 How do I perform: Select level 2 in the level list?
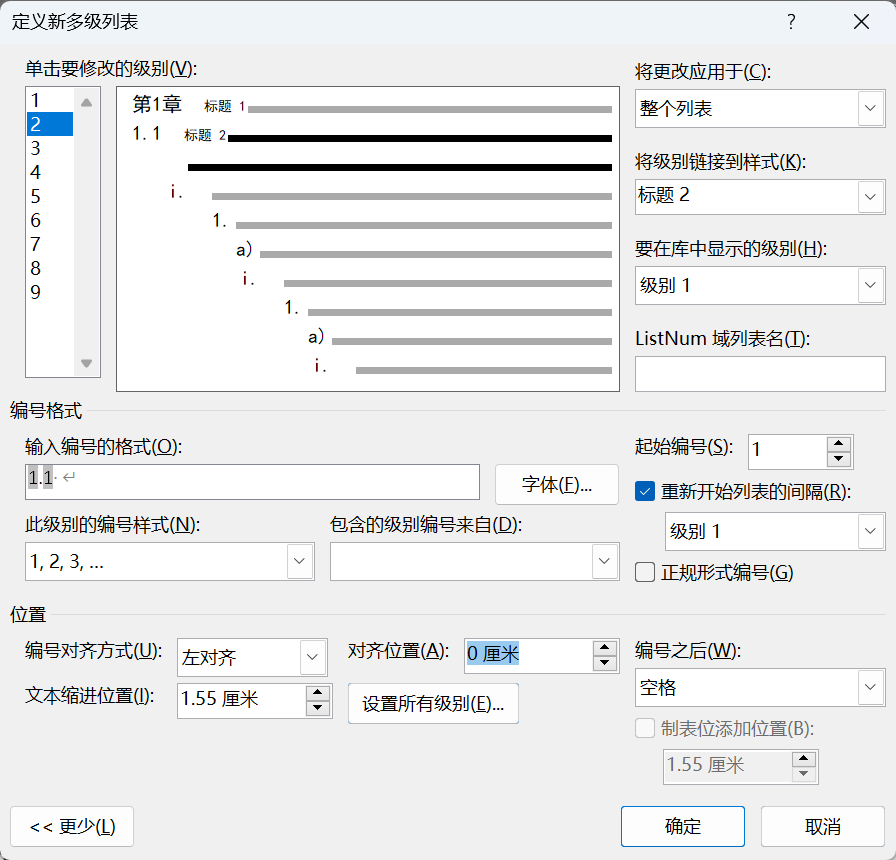coord(50,124)
